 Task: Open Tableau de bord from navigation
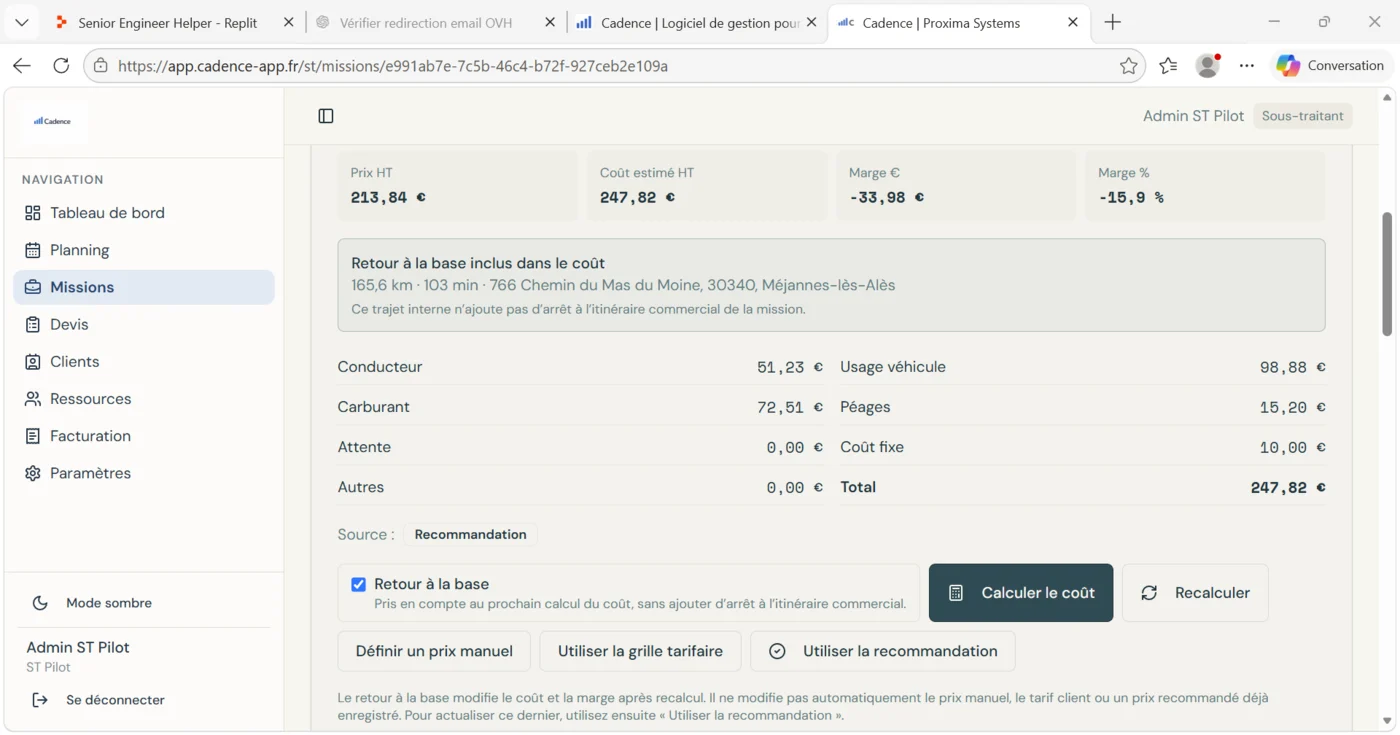(144, 213)
